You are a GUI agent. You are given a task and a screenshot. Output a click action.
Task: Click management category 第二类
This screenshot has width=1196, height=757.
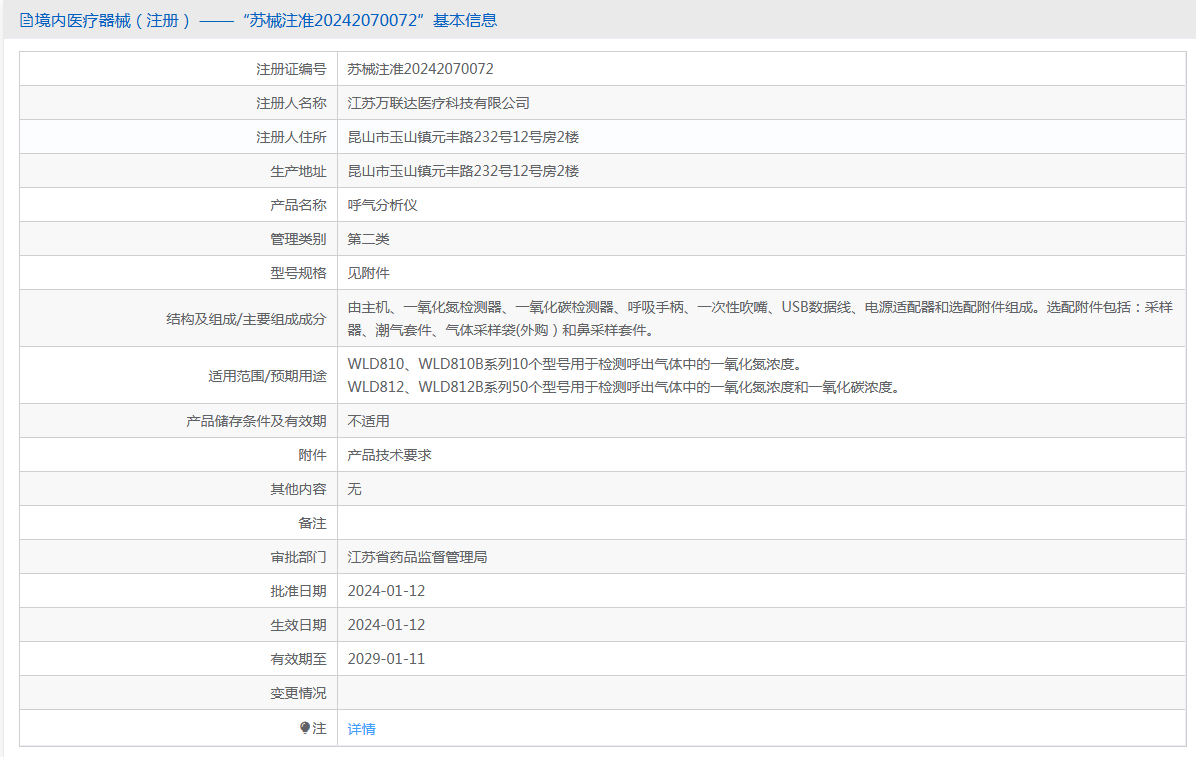pyautogui.click(x=368, y=239)
